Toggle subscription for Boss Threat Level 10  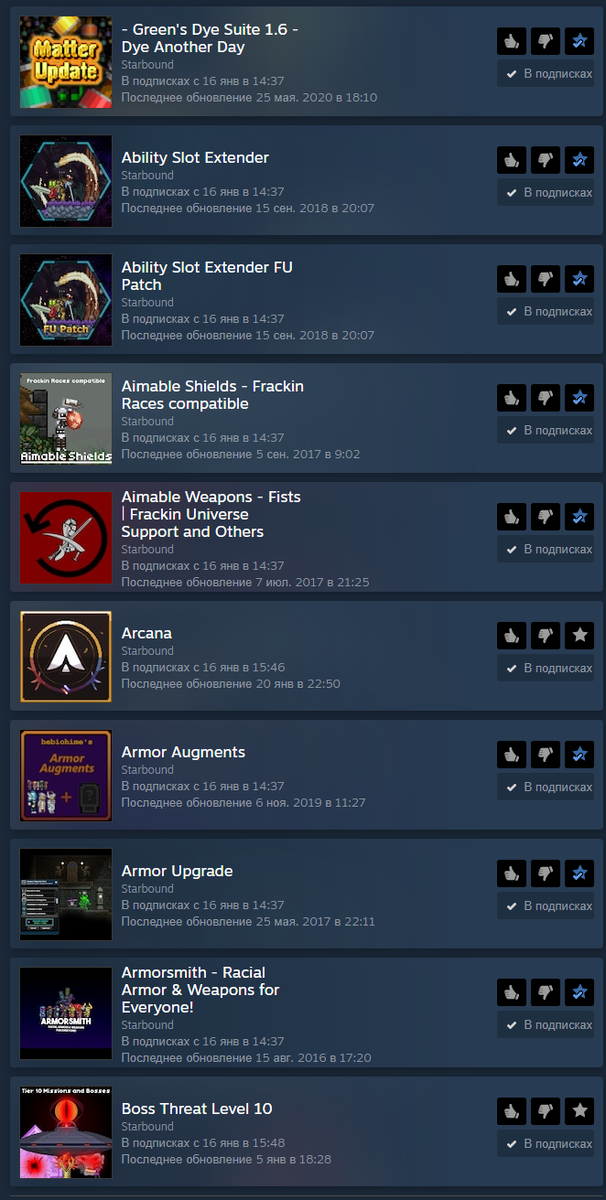pyautogui.click(x=545, y=1144)
